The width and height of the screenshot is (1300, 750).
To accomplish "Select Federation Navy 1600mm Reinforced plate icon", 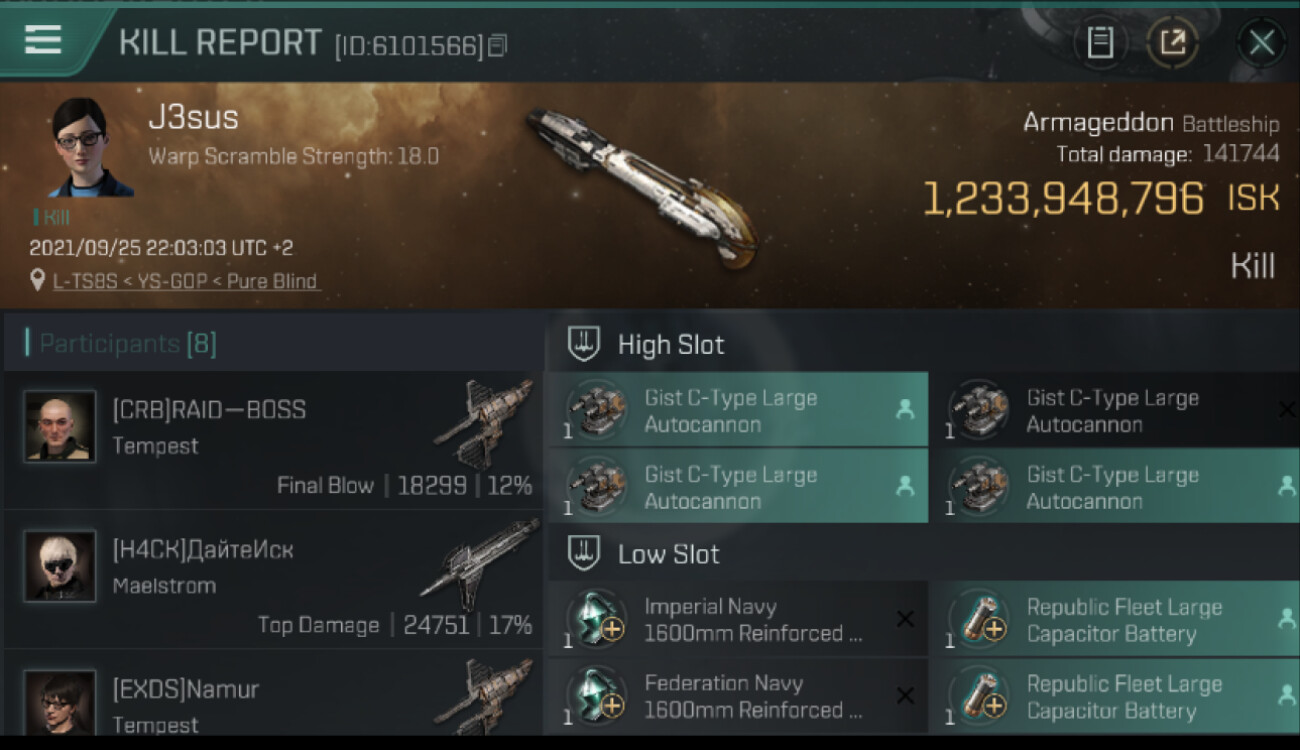I will pyautogui.click(x=598, y=697).
